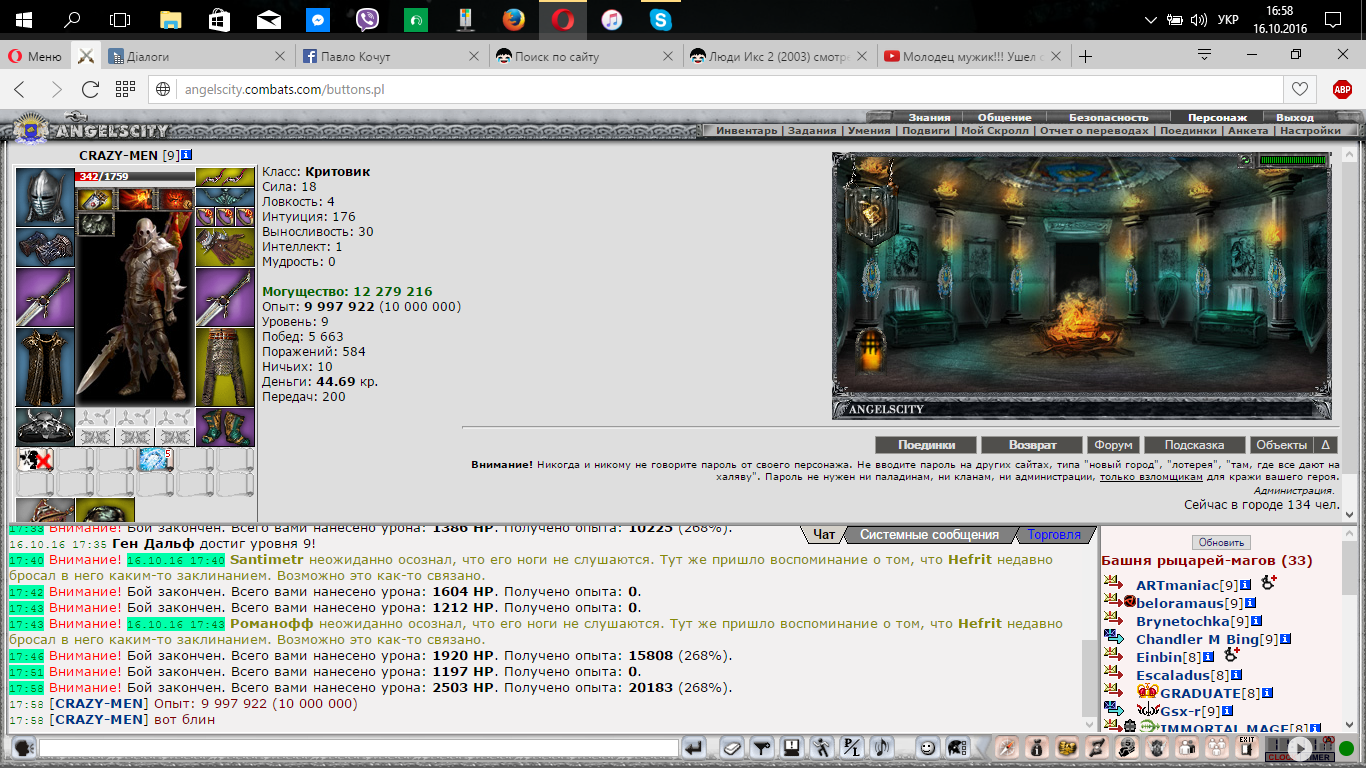Viewport: 1366px width, 768px height.
Task: Click the Форум button
Action: (1113, 445)
